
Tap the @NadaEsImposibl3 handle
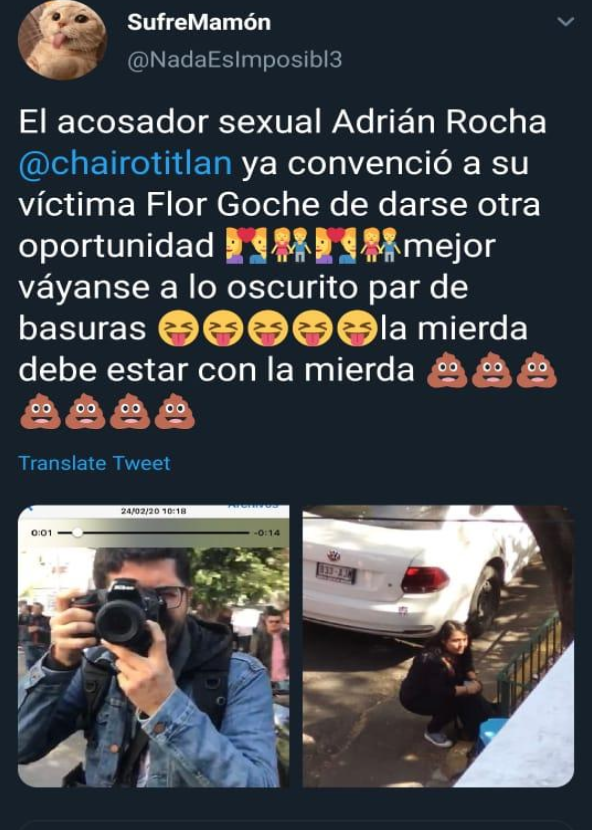[x=235, y=60]
